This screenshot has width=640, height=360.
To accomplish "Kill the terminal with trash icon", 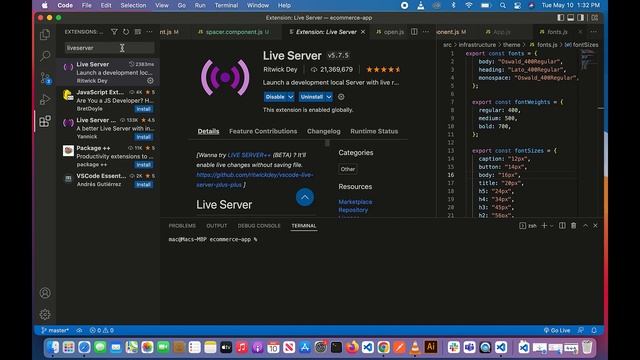I will 573,225.
